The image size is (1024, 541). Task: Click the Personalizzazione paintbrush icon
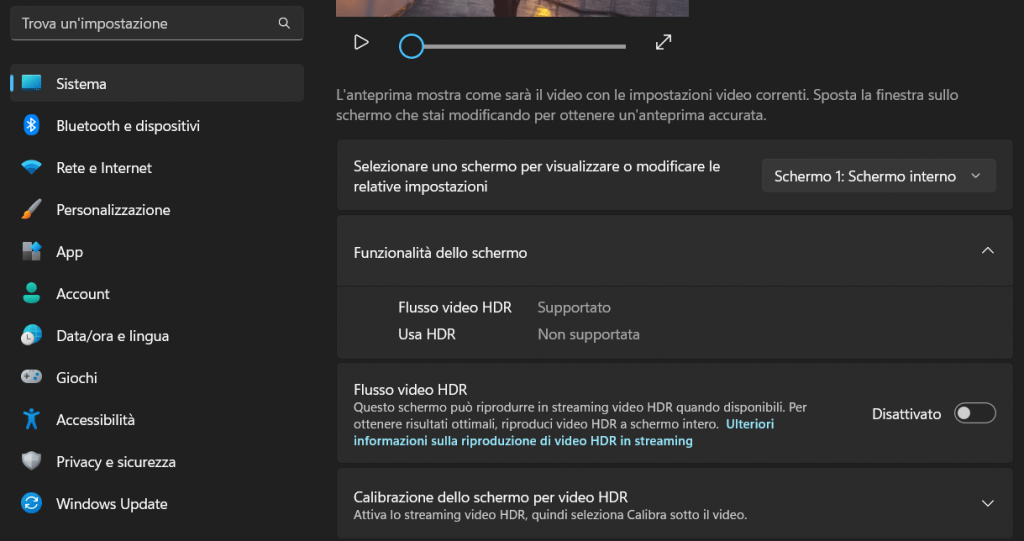[32, 210]
